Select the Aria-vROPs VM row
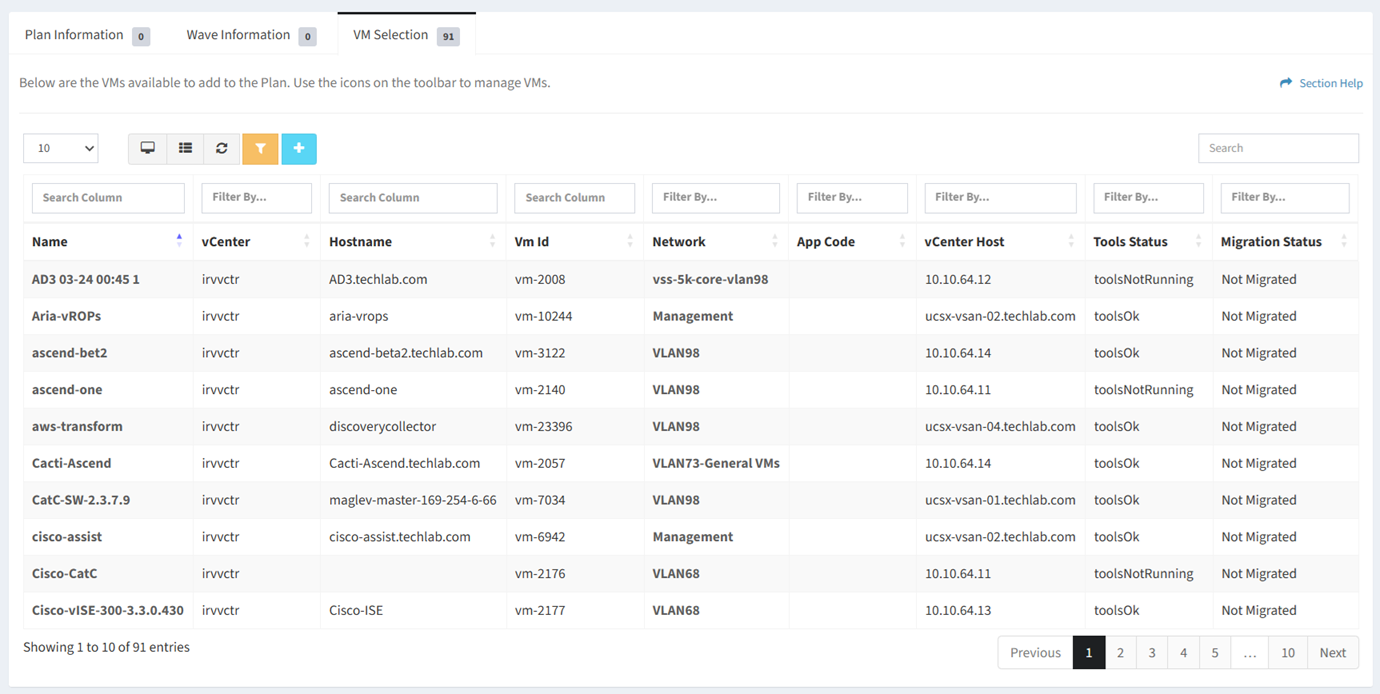 [67, 316]
